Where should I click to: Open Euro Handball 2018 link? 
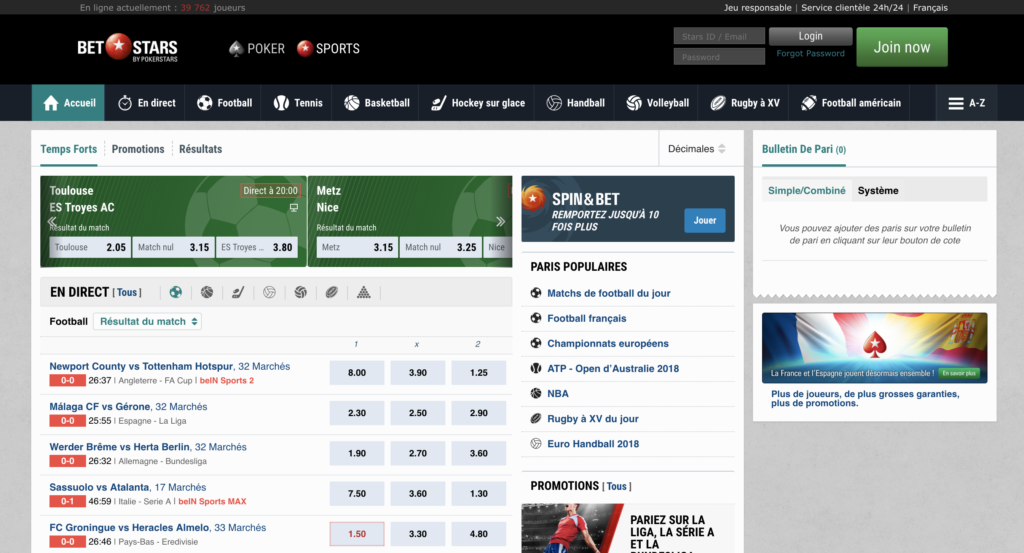(x=593, y=444)
